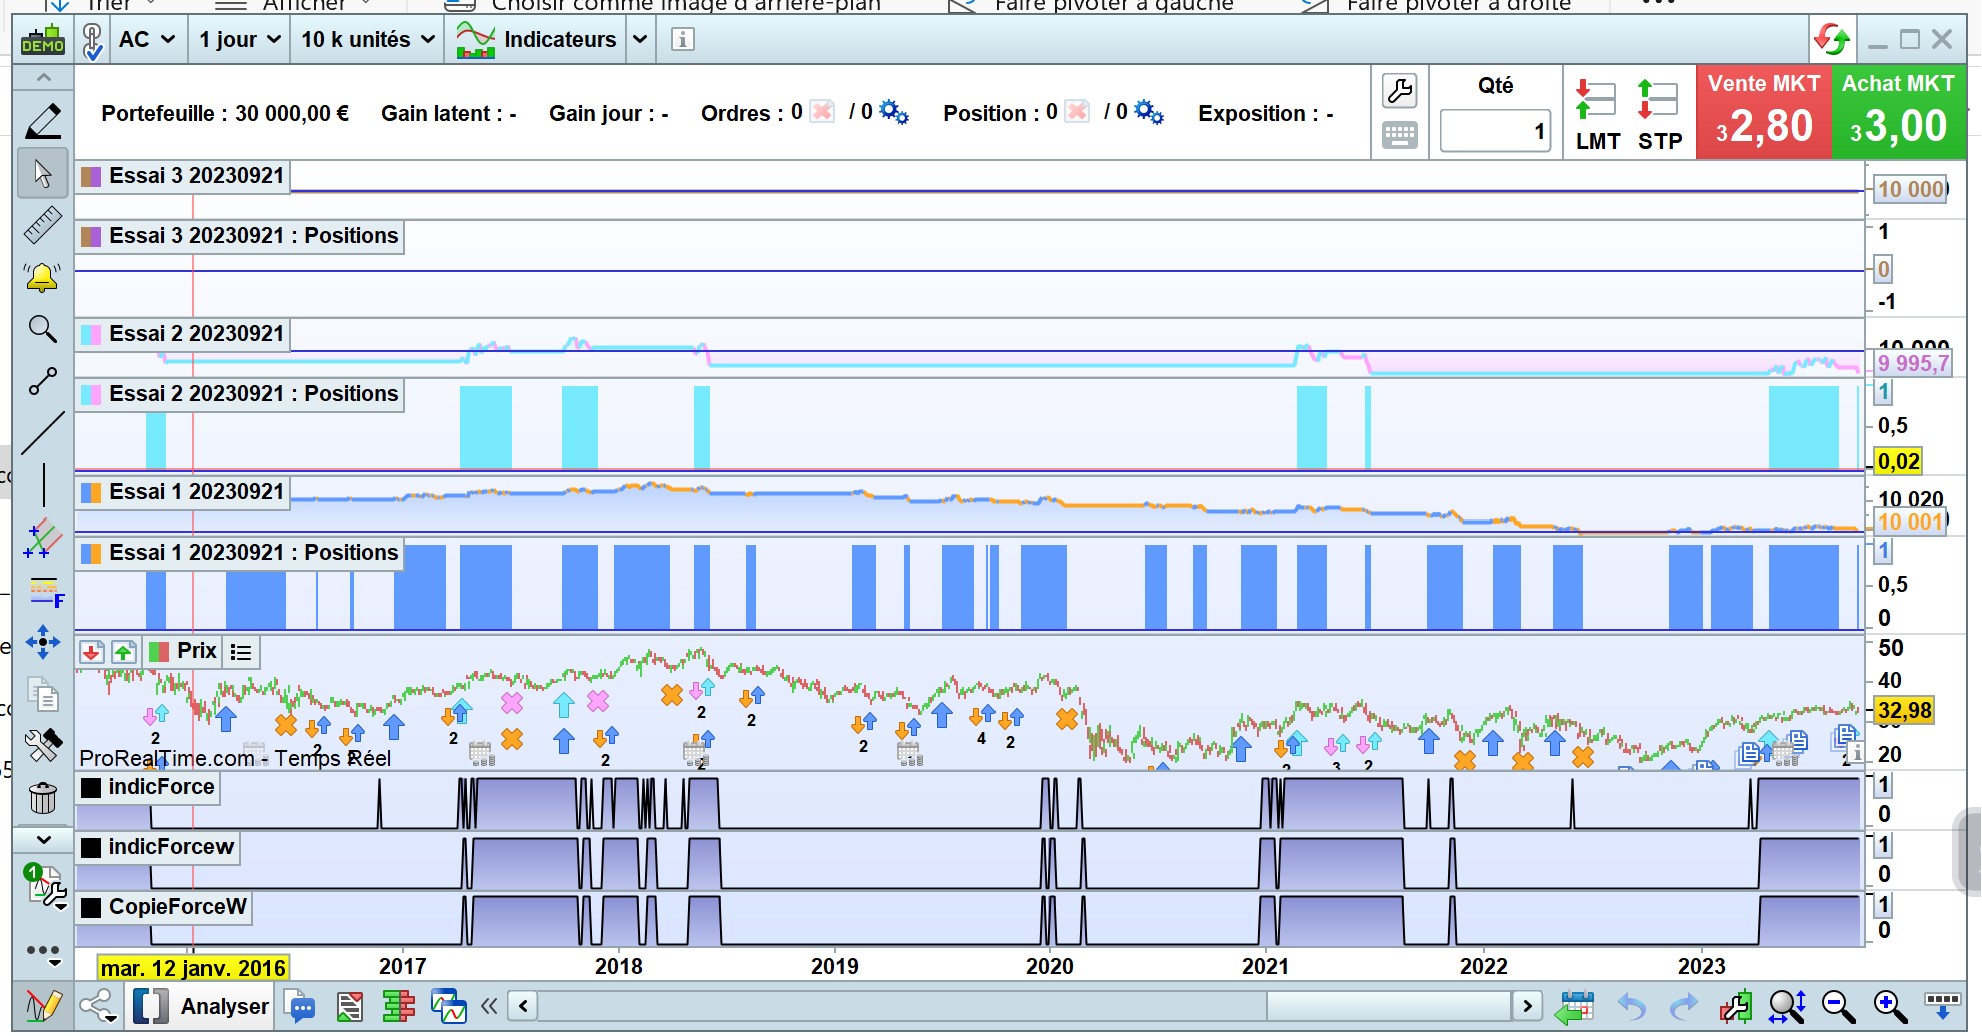Click the Achat MKT buy button
The image size is (1982, 1036).
click(x=1898, y=112)
